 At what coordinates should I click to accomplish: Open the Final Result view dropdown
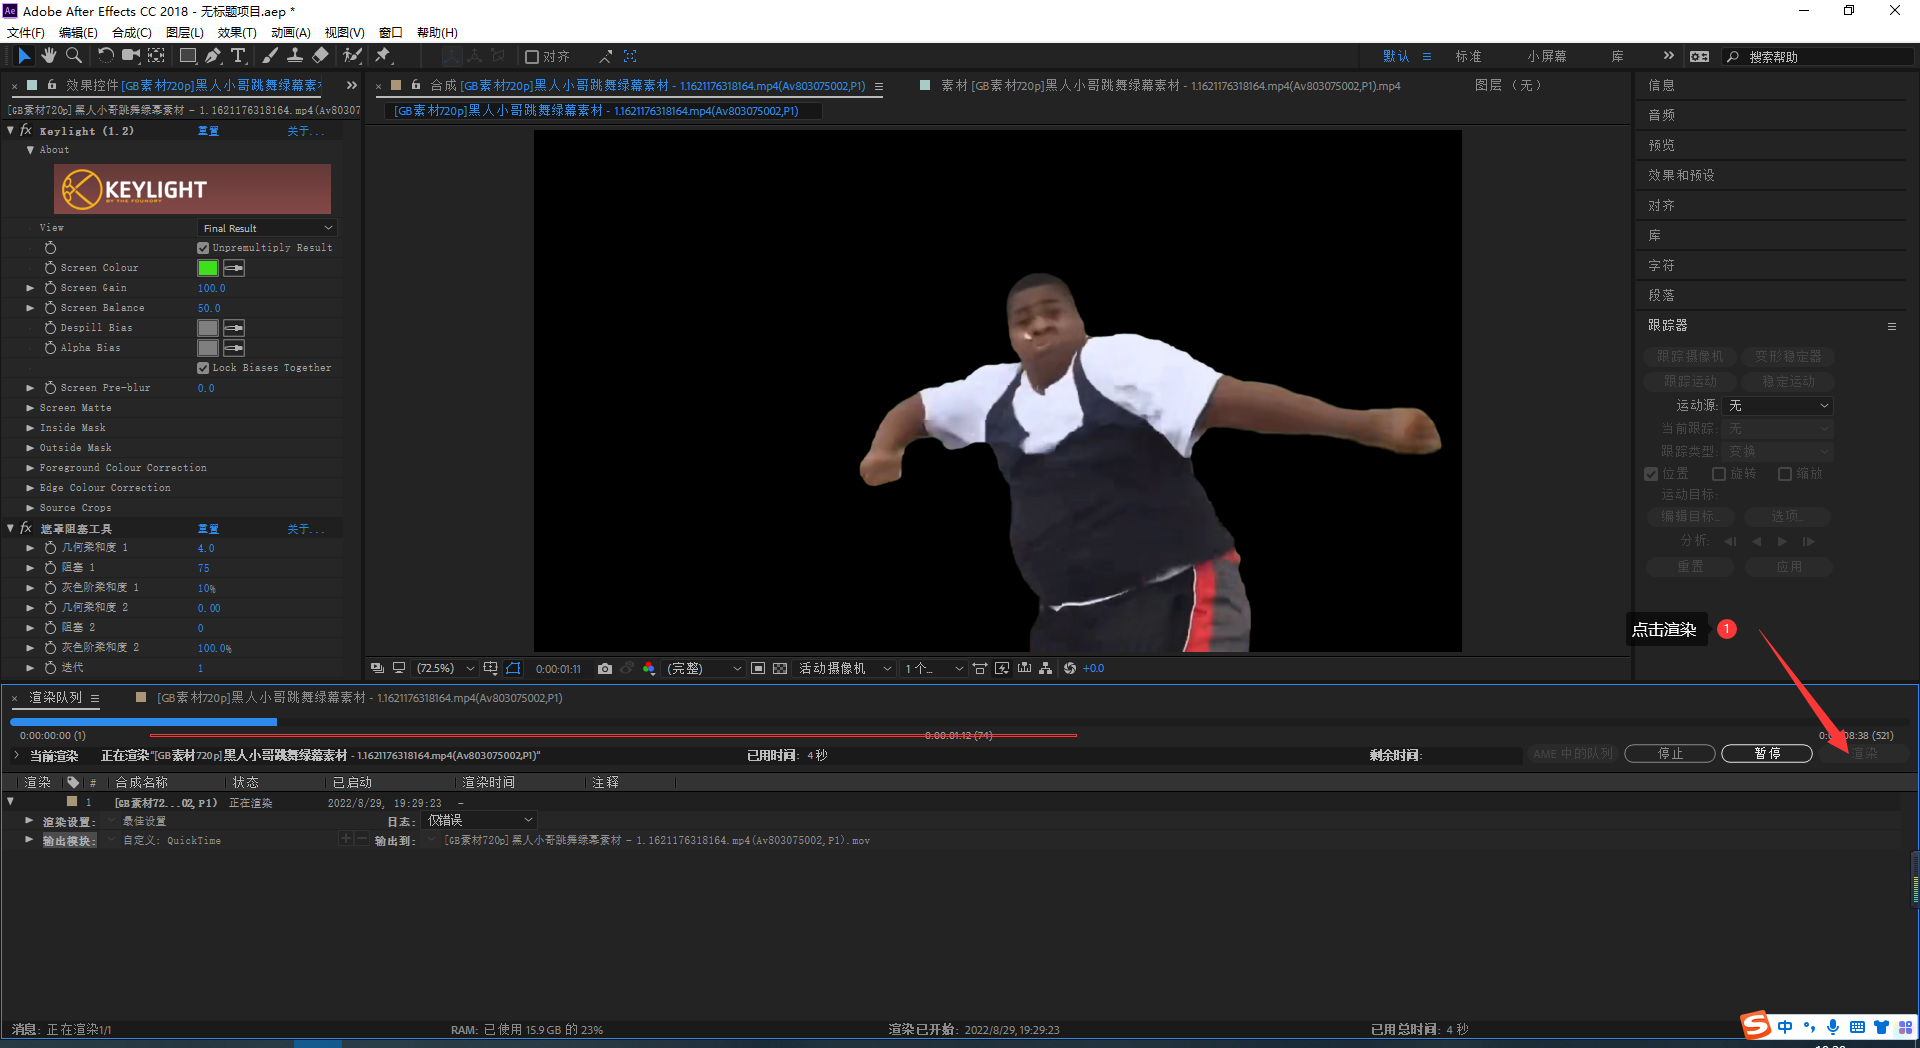coord(266,228)
